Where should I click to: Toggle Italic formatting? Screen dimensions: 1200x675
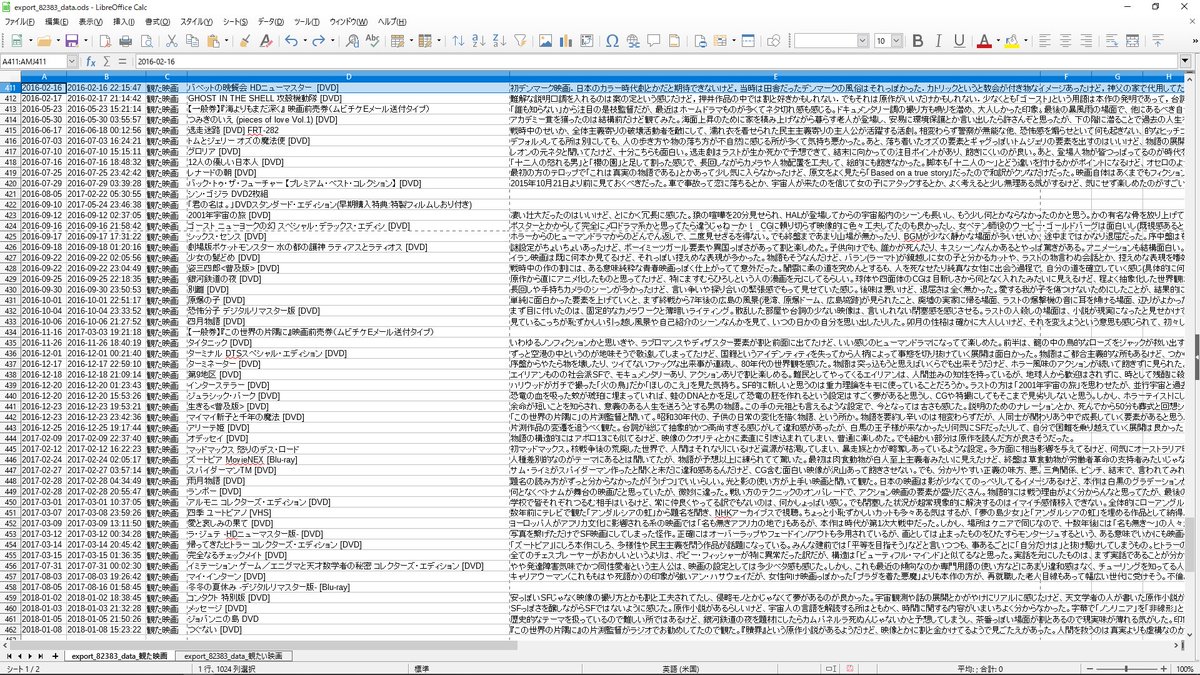938,41
